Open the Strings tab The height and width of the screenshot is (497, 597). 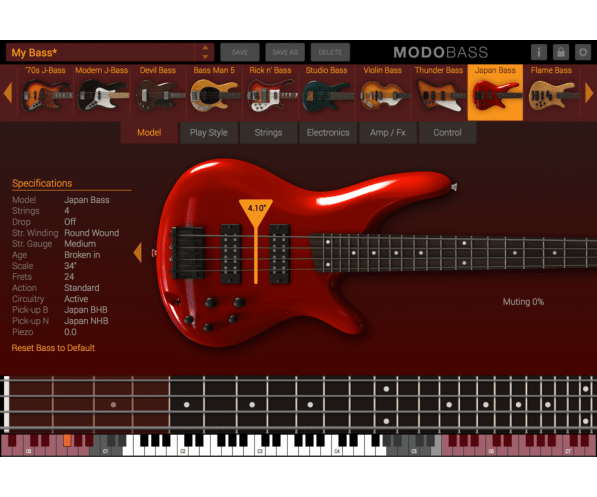(268, 133)
